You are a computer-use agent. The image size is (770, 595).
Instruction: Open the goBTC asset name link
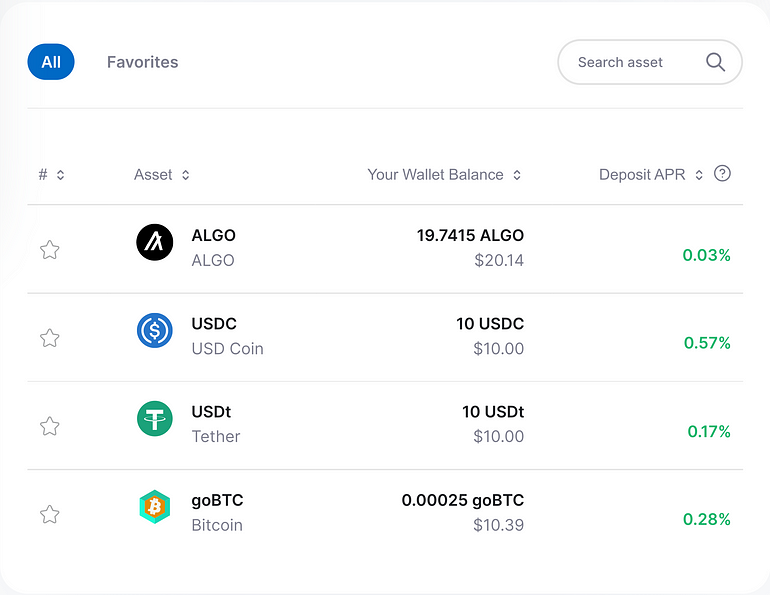tap(218, 500)
